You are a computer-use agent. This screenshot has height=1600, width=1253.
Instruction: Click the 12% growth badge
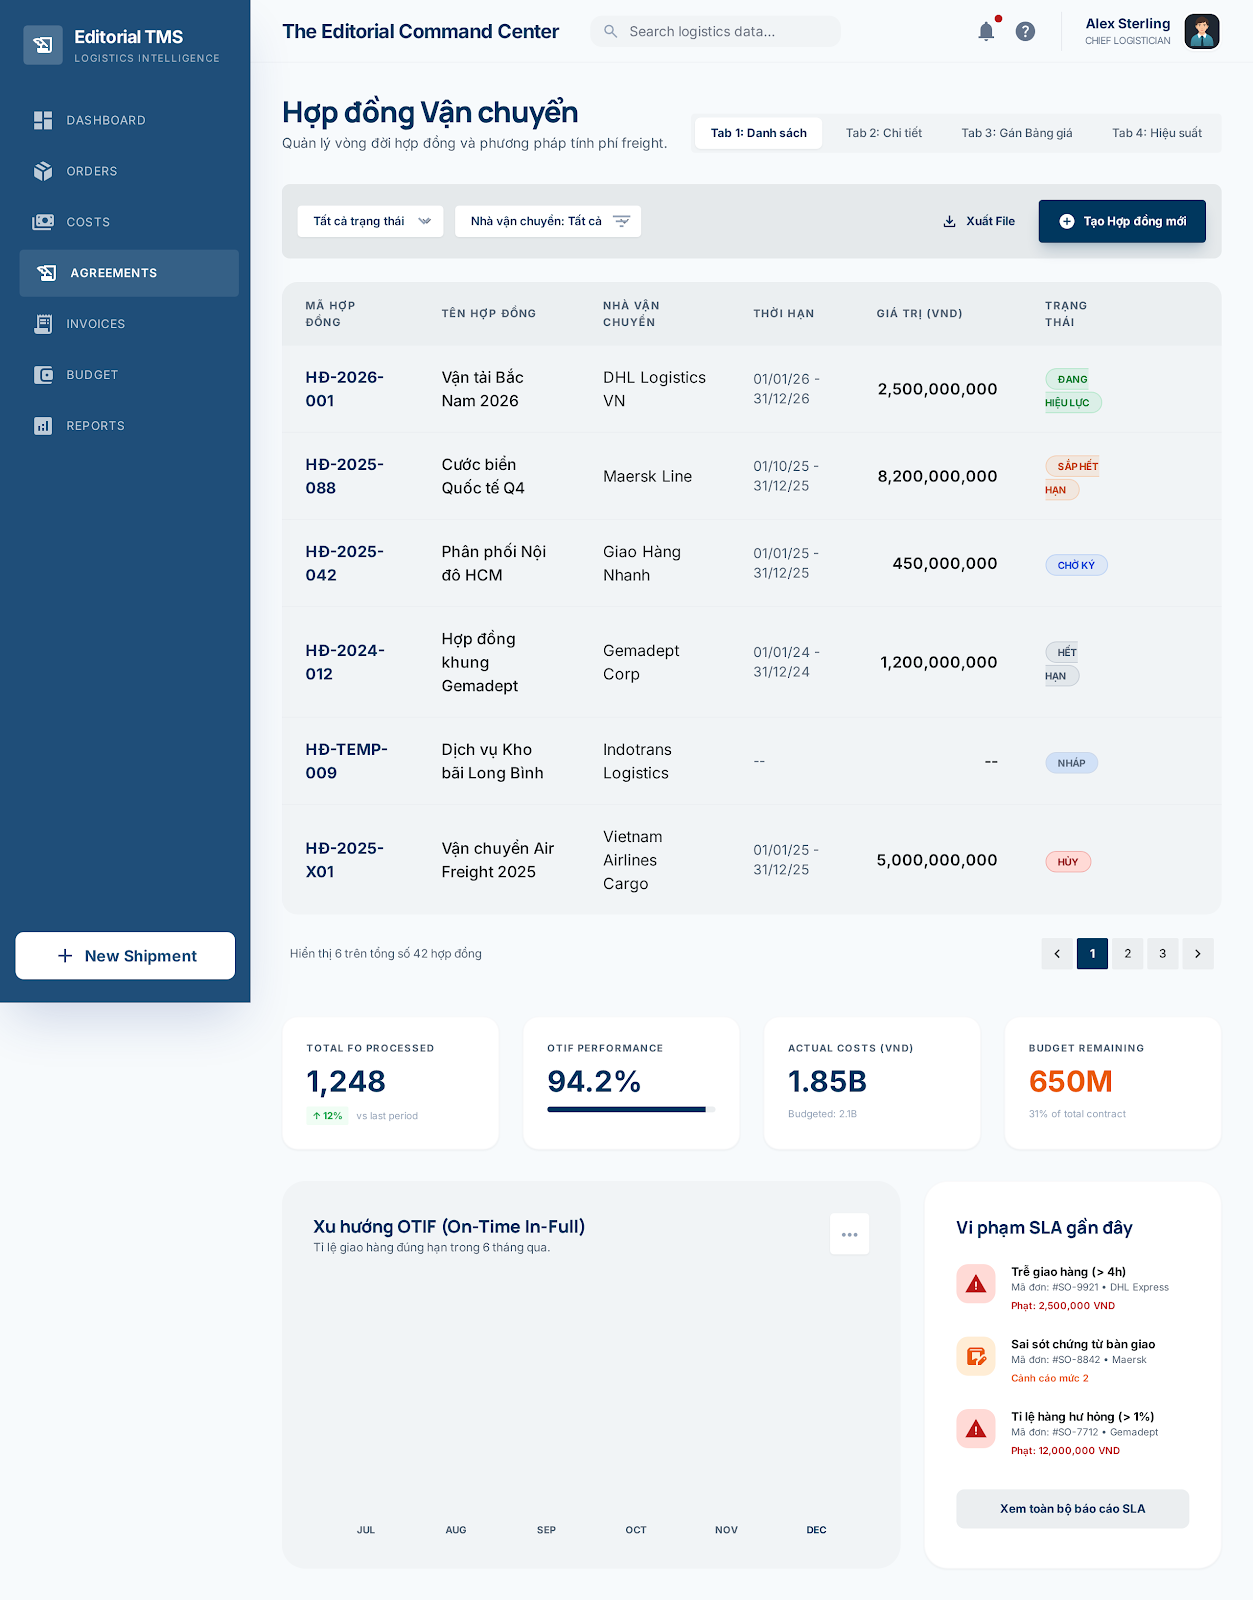(327, 1116)
